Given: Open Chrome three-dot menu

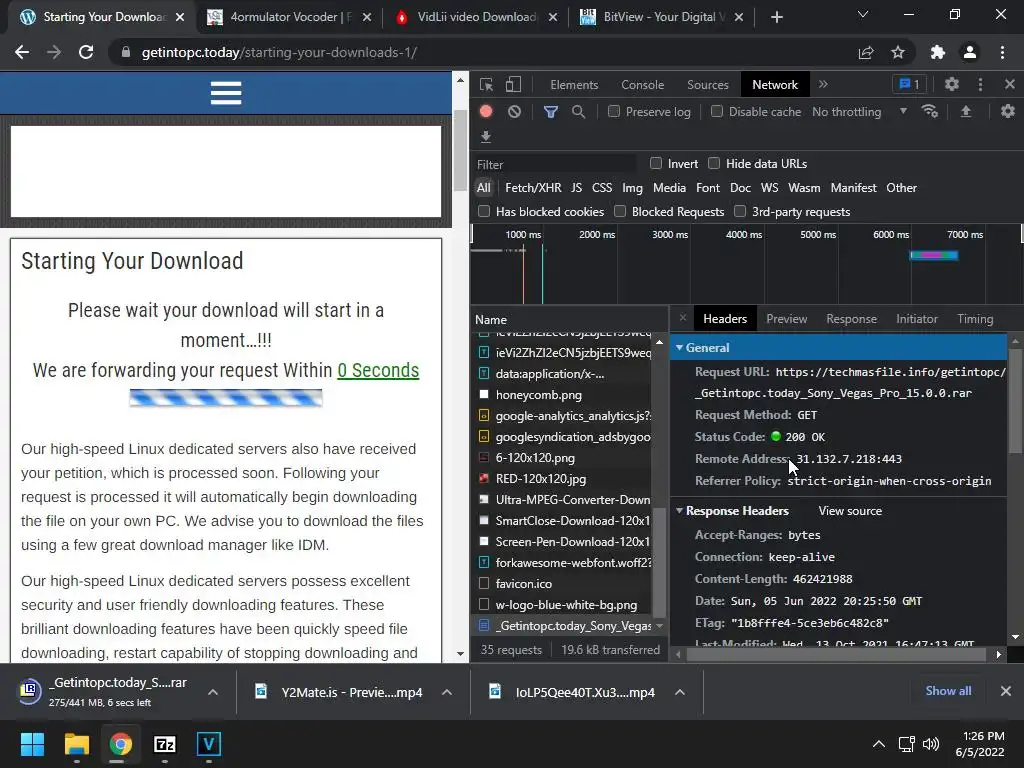Looking at the screenshot, I should tap(1002, 52).
